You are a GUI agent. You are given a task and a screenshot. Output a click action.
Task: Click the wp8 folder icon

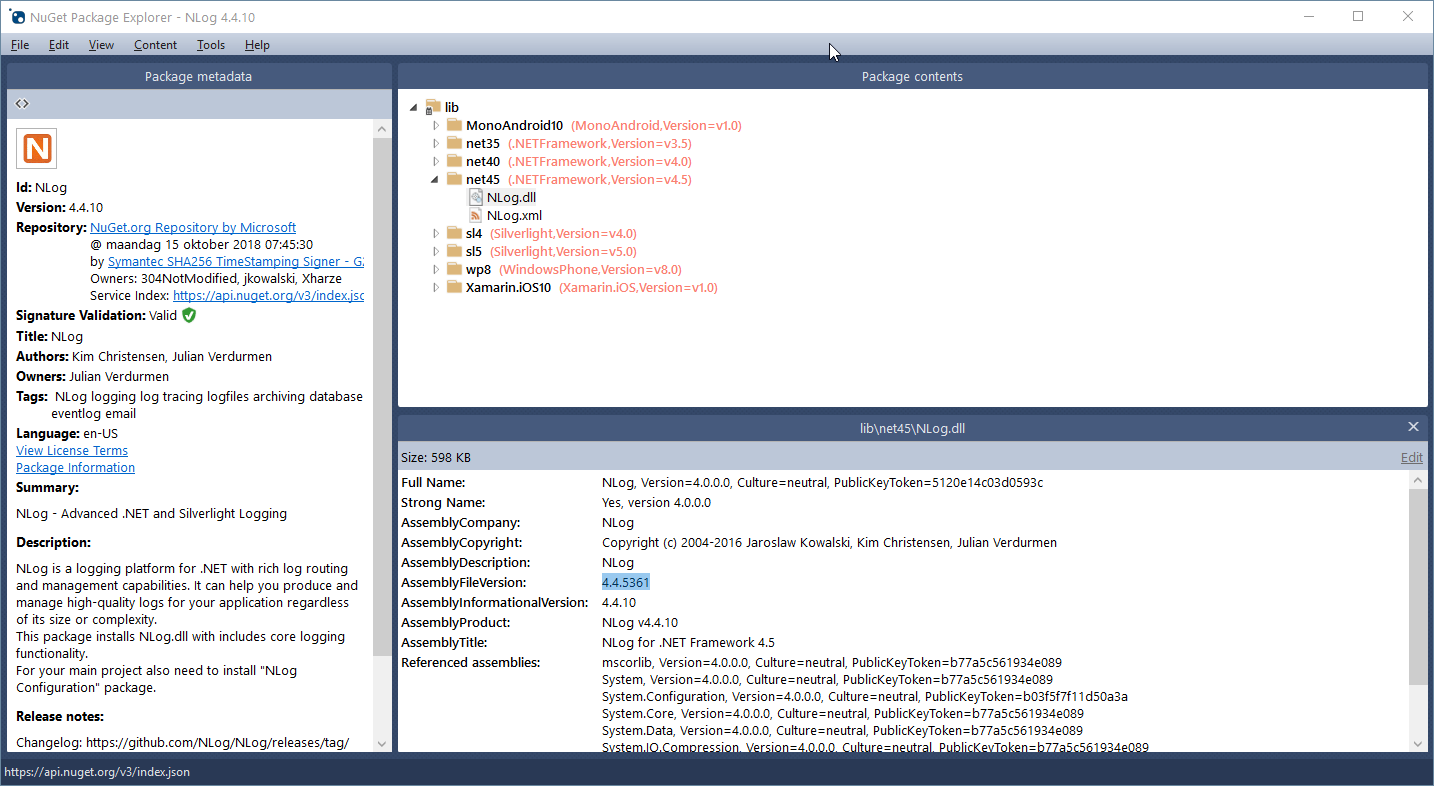click(x=454, y=269)
